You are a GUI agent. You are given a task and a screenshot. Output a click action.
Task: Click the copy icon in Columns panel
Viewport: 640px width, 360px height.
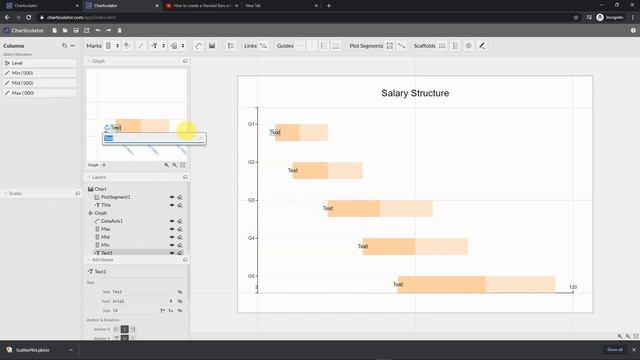click(64, 46)
